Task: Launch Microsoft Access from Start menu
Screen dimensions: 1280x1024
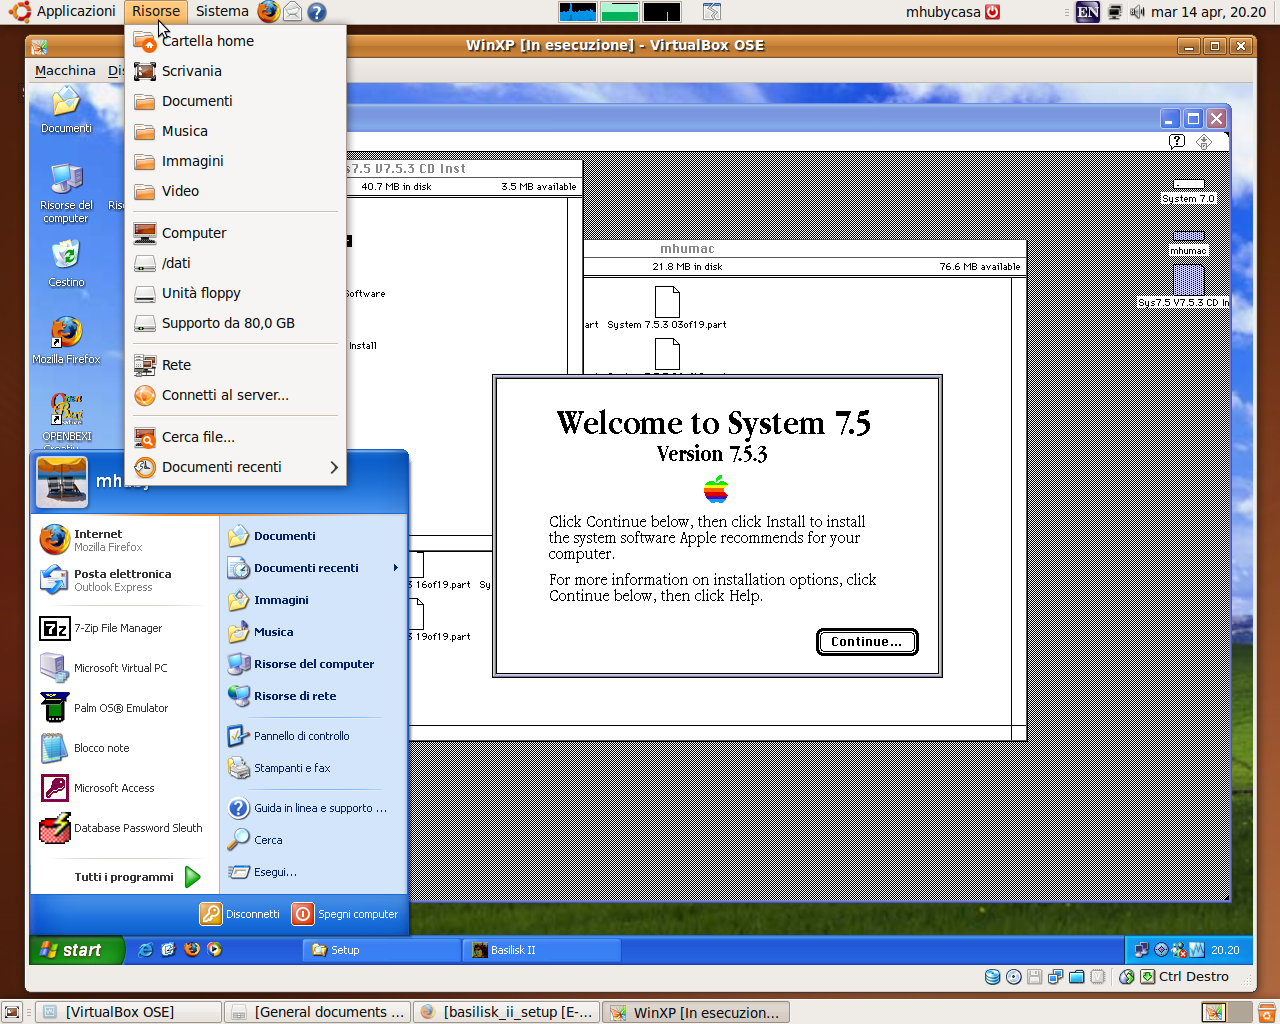Action: [125, 788]
